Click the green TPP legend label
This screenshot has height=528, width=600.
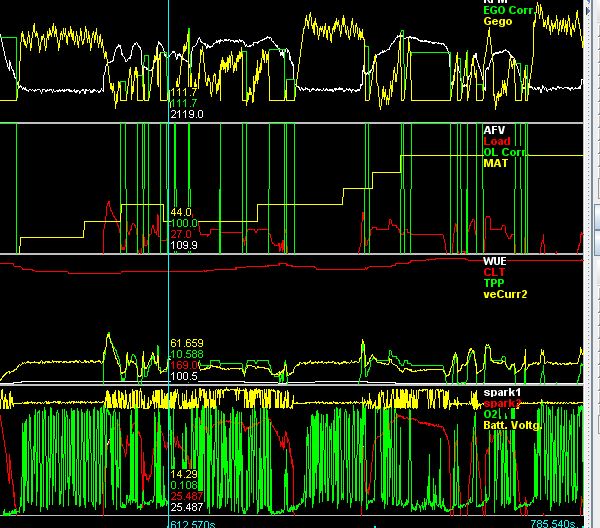point(495,282)
